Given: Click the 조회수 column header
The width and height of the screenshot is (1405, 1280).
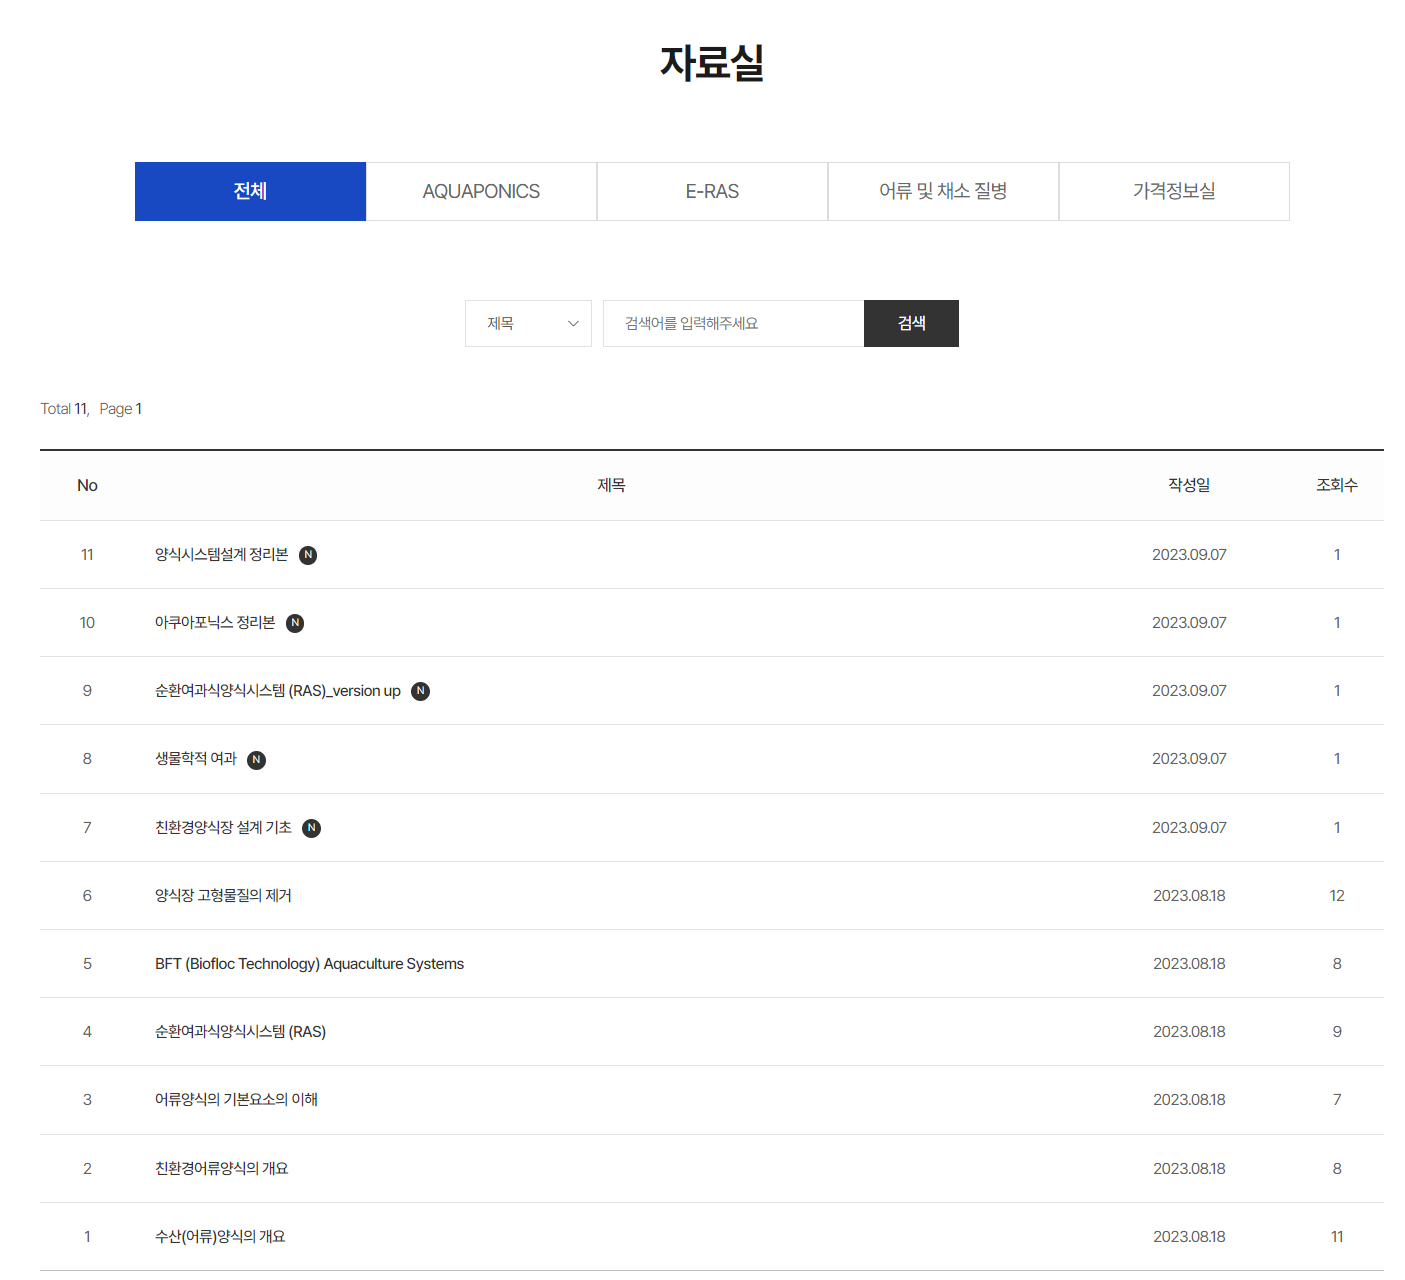Looking at the screenshot, I should tap(1337, 485).
